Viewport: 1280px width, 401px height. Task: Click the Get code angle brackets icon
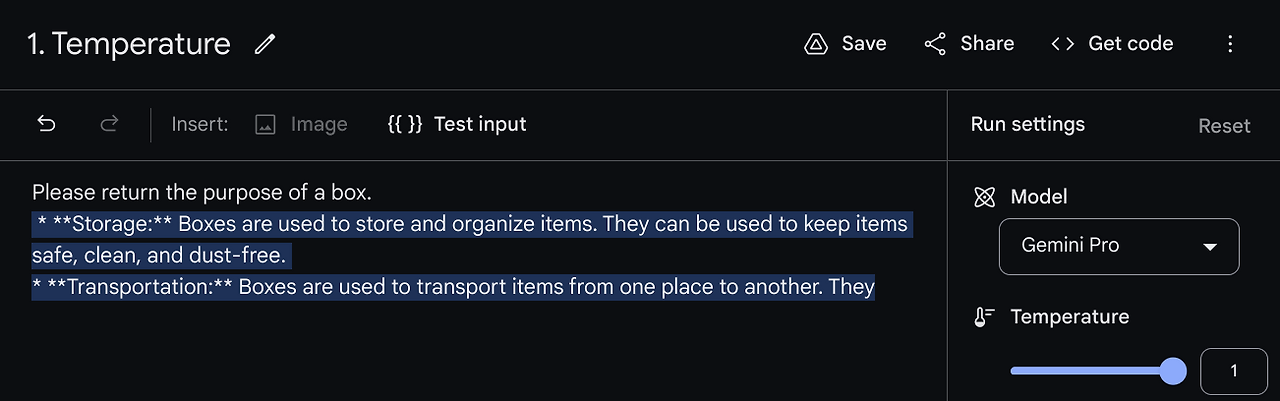(x=1063, y=44)
